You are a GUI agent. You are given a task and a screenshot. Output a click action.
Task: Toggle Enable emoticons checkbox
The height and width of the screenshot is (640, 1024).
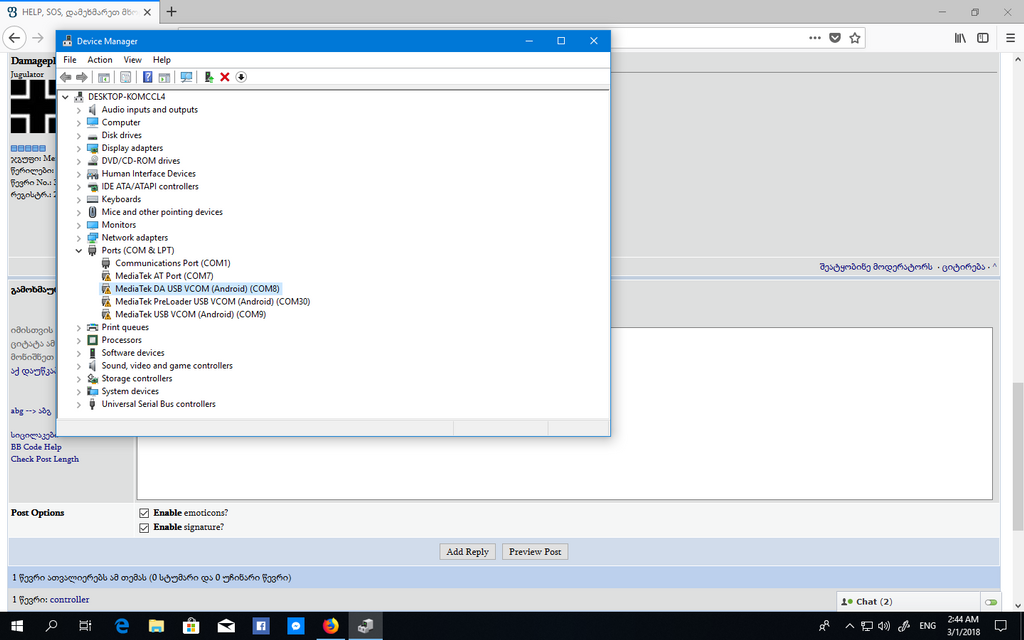pos(144,513)
